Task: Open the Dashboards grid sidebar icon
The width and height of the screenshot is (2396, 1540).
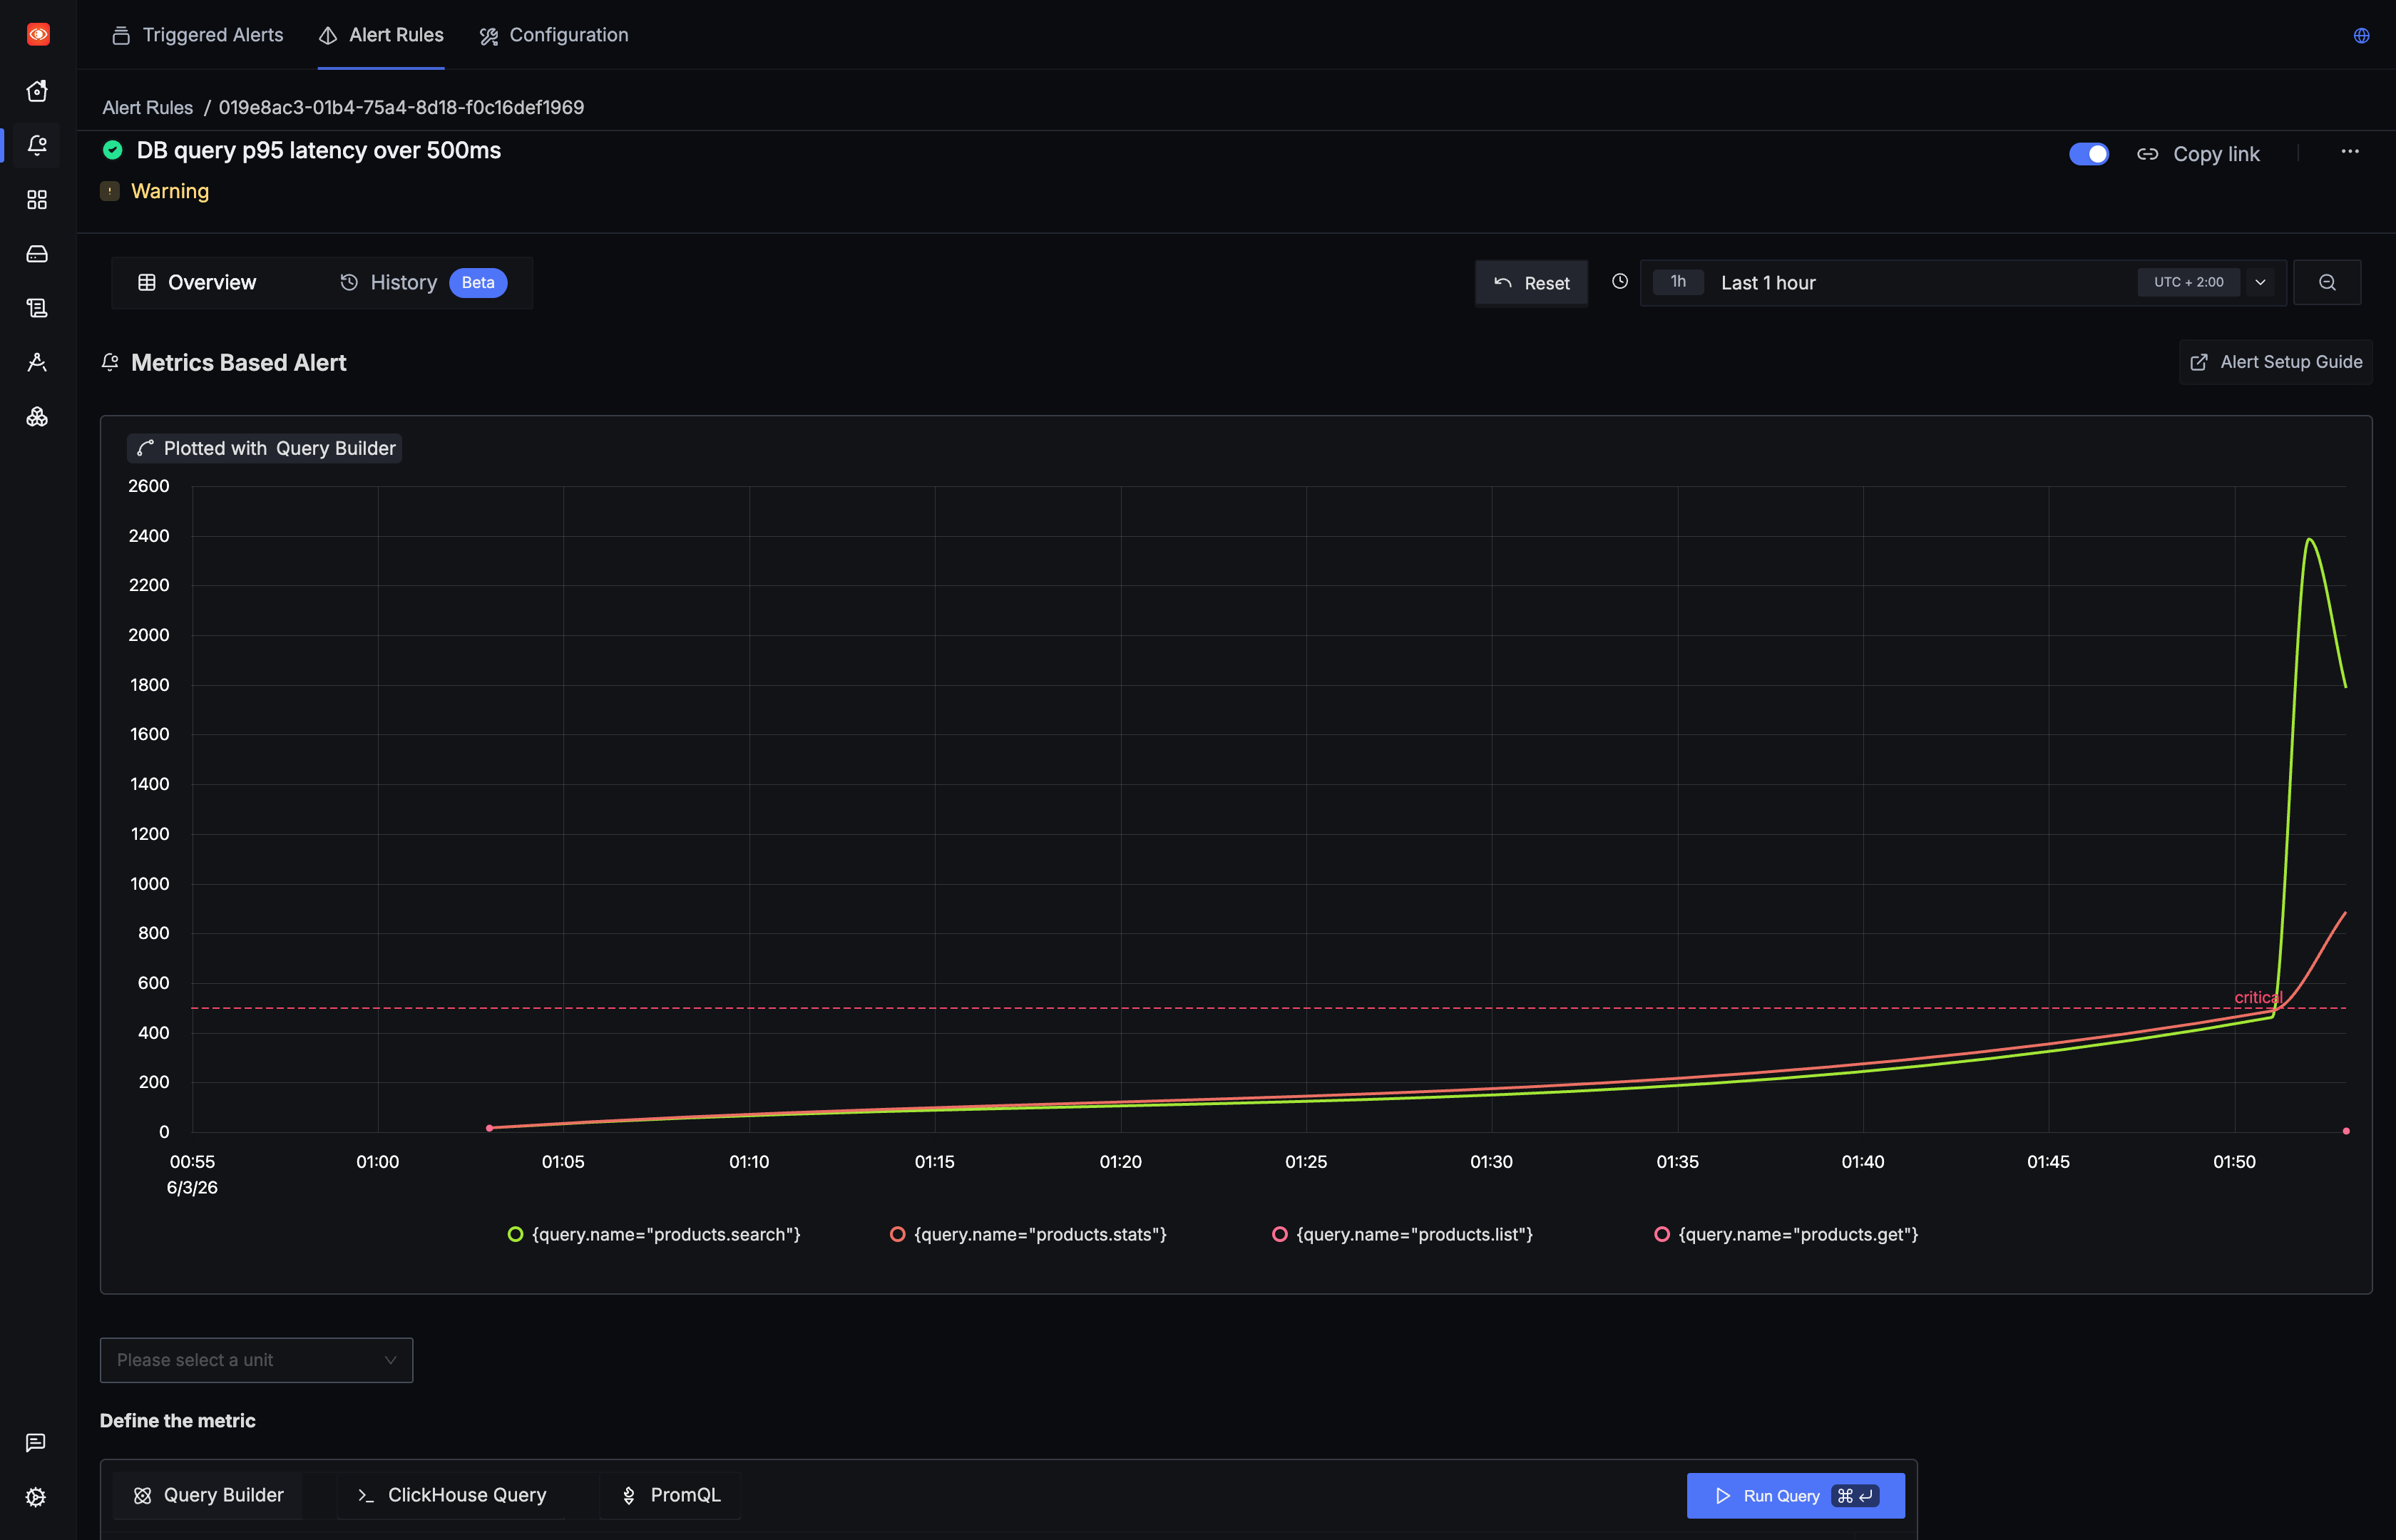Action: 37,200
